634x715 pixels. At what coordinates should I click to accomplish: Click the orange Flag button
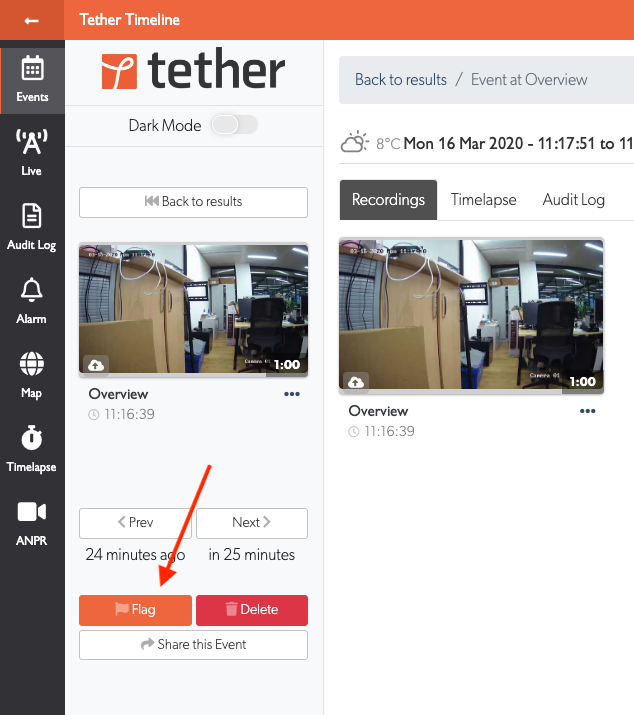coord(135,610)
